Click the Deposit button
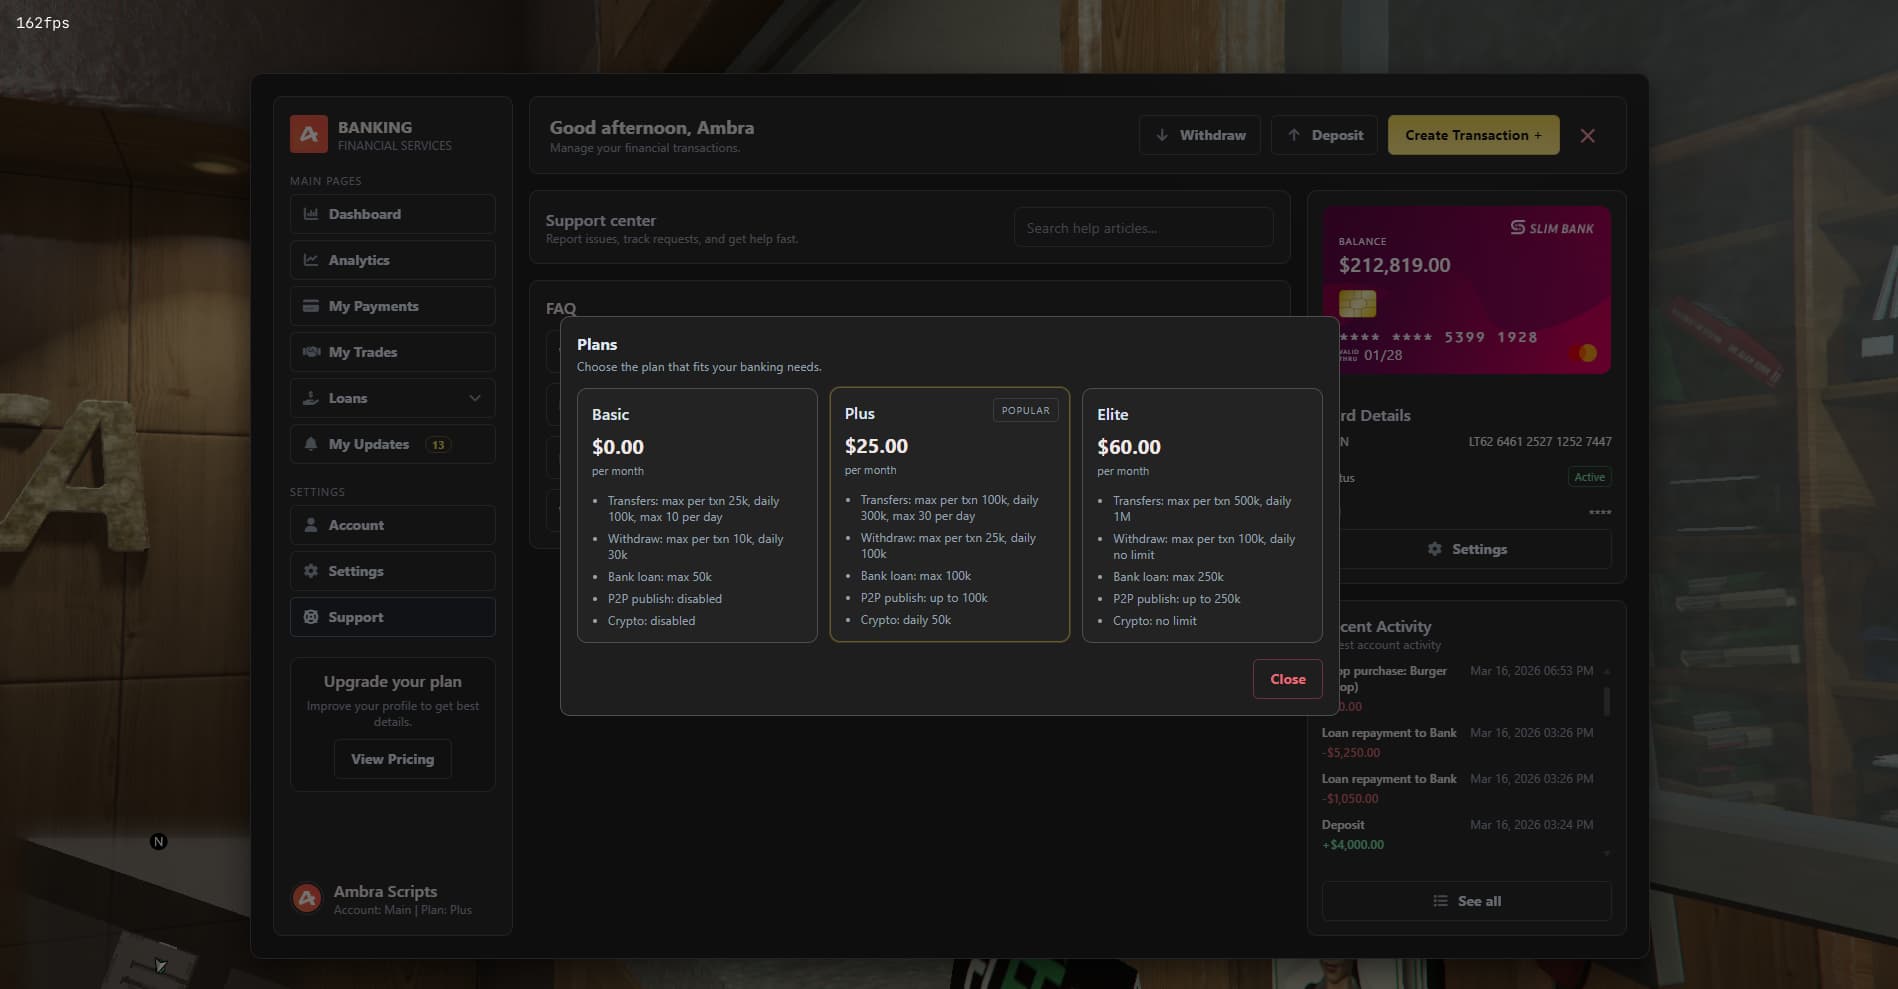Image resolution: width=1898 pixels, height=989 pixels. [x=1324, y=135]
